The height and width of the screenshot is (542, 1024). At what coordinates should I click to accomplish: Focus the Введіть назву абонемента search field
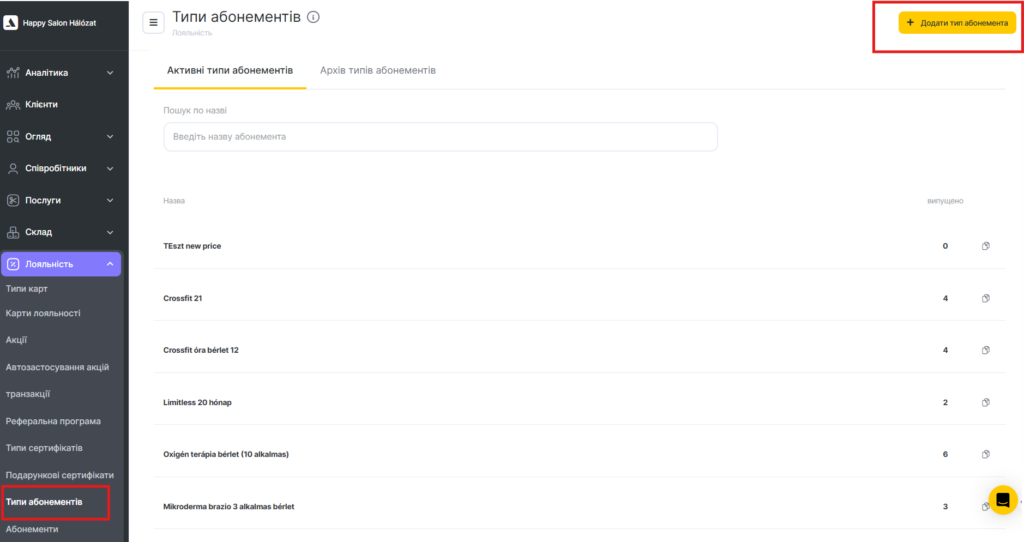[x=440, y=136]
